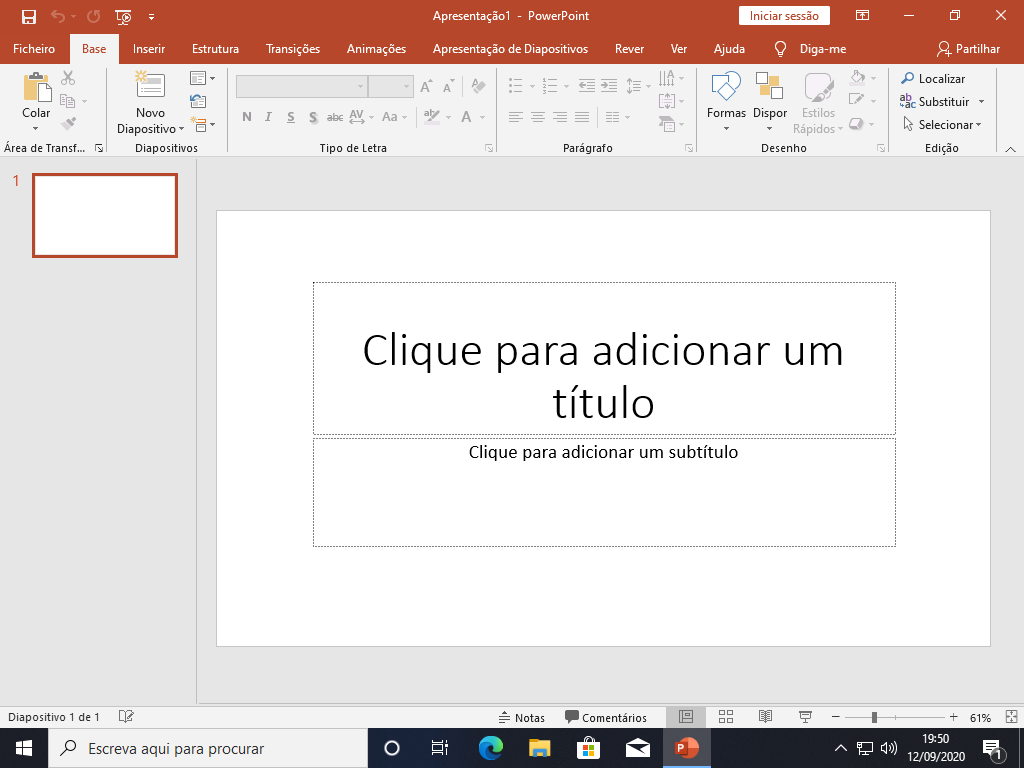Open the change case Aa dropdown
Image resolution: width=1024 pixels, height=768 pixels.
point(394,117)
